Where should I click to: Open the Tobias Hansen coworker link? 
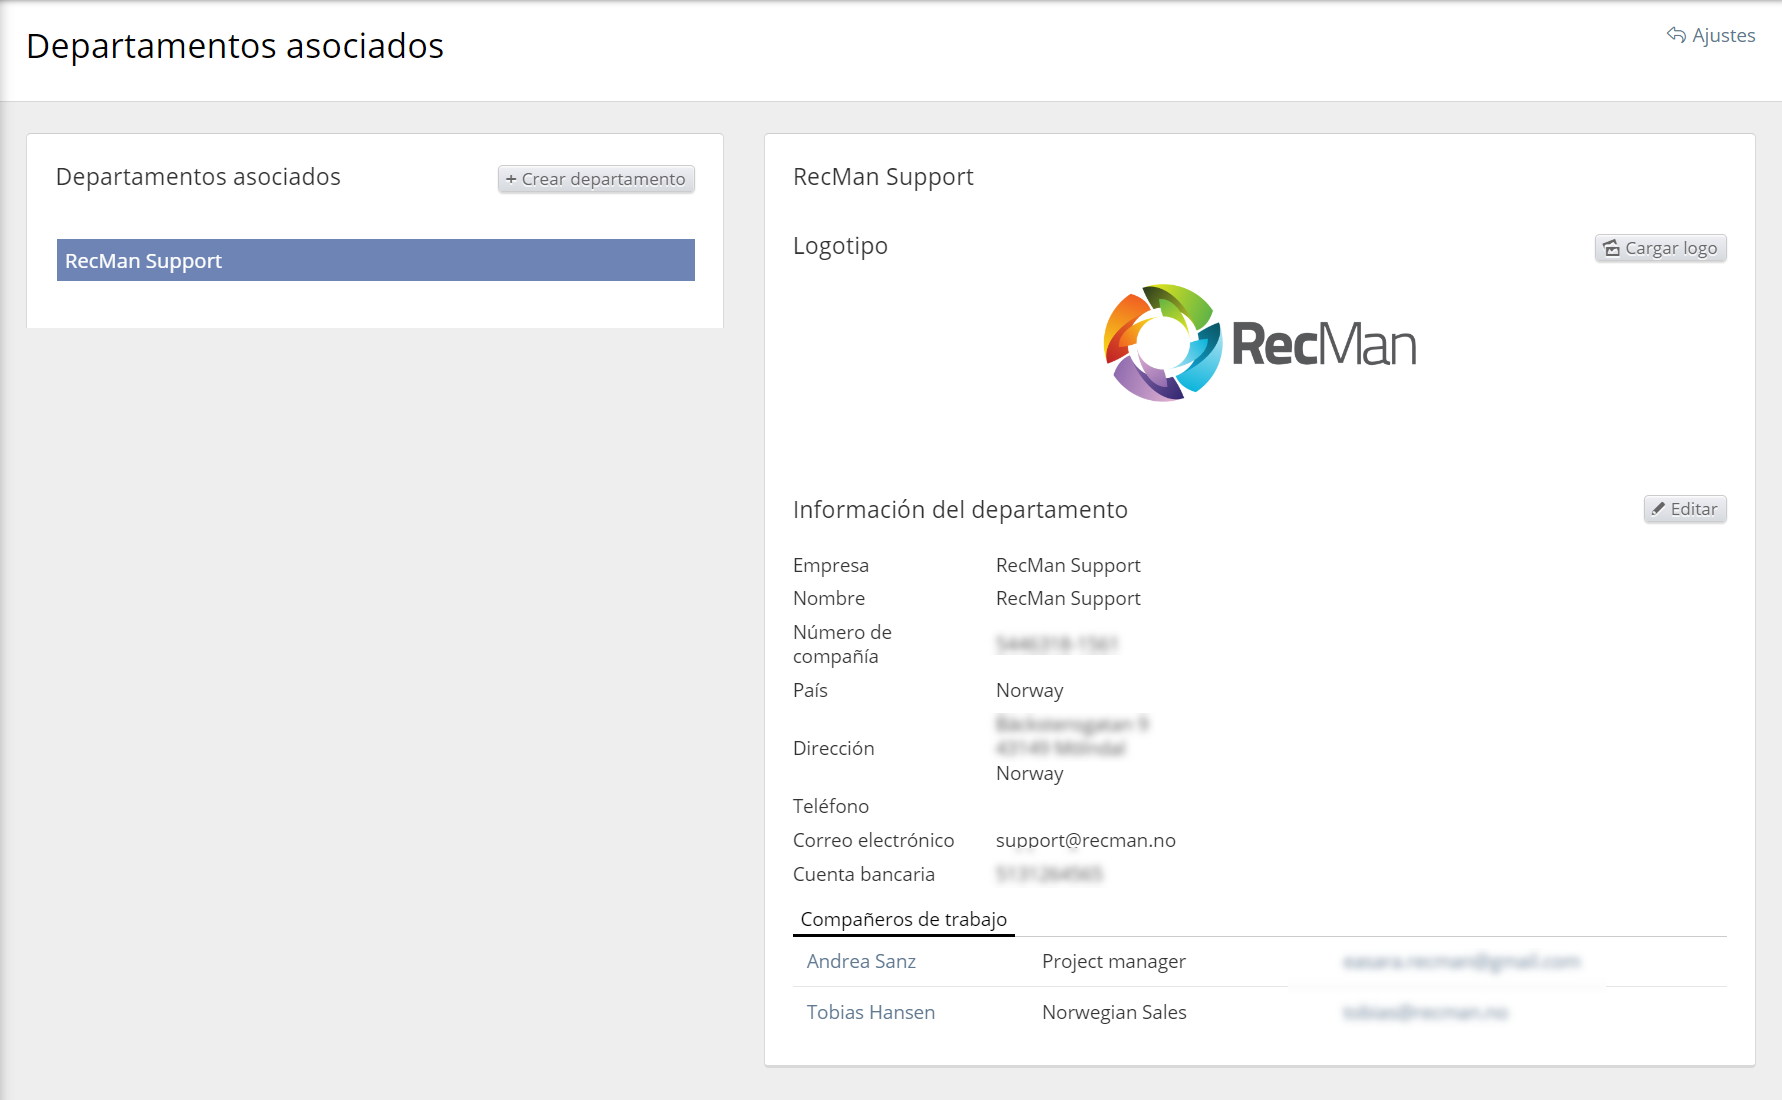point(871,1012)
